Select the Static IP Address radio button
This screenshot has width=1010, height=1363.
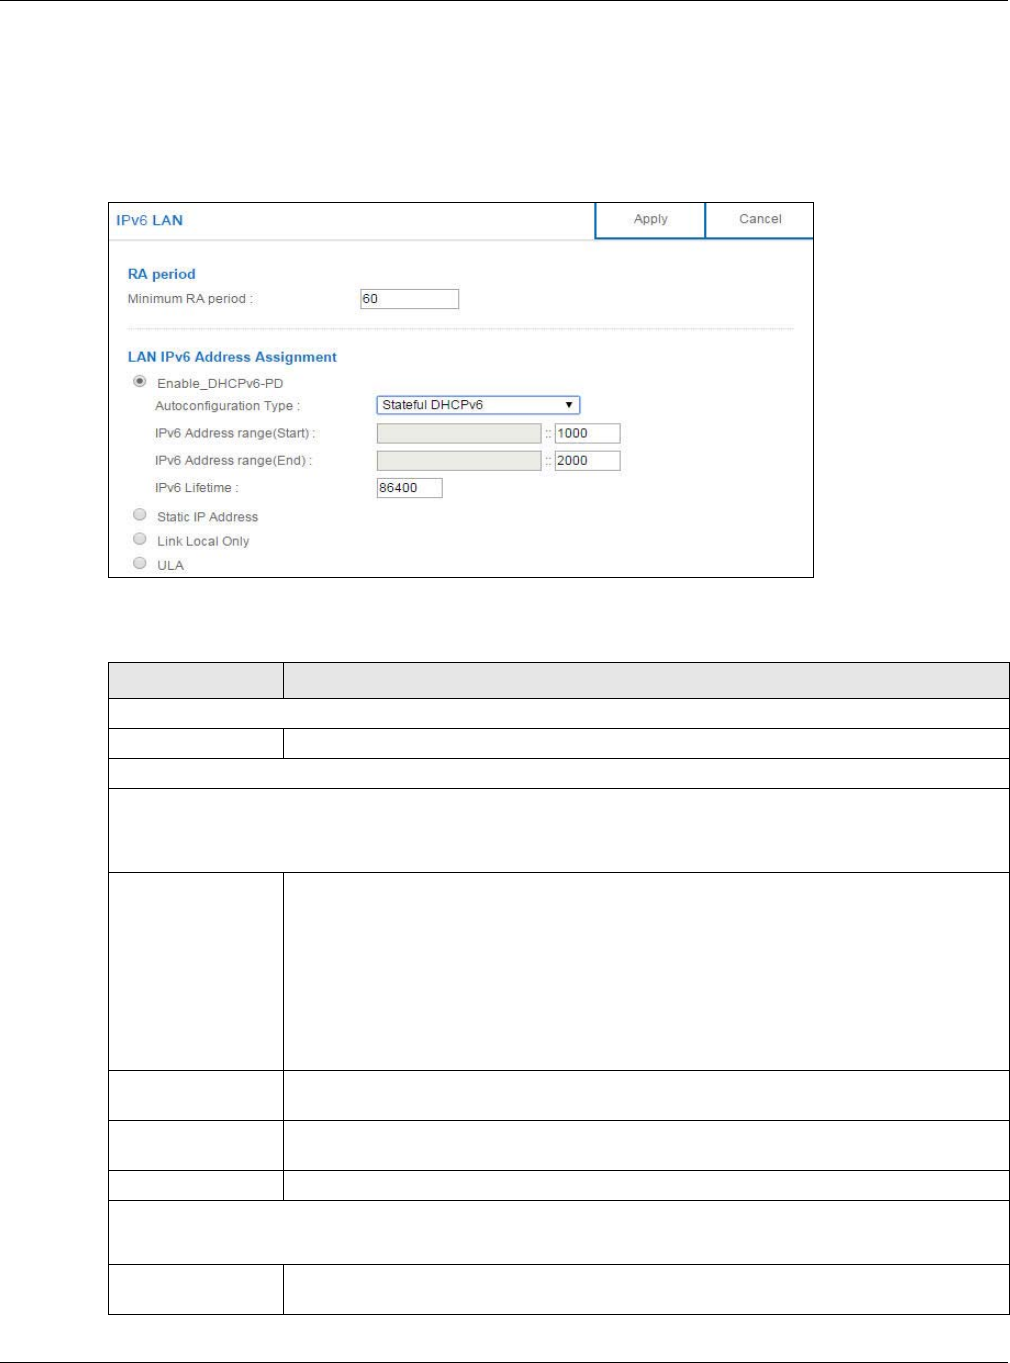(x=140, y=515)
